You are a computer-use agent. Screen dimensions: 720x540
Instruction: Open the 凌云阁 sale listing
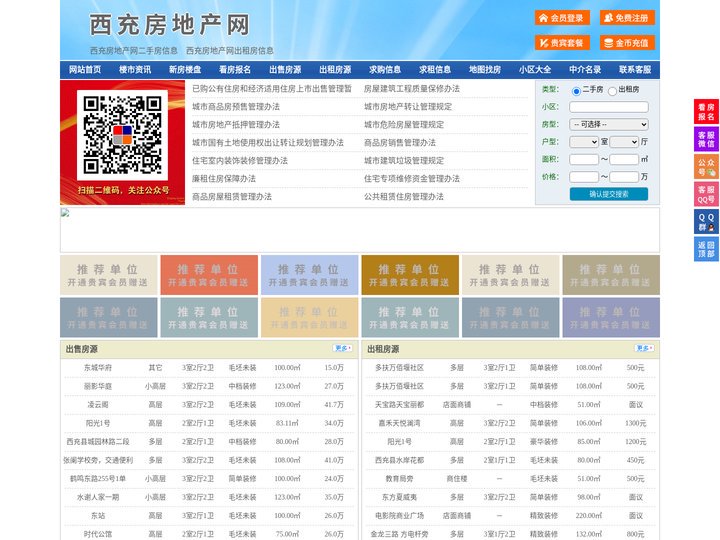click(x=98, y=405)
